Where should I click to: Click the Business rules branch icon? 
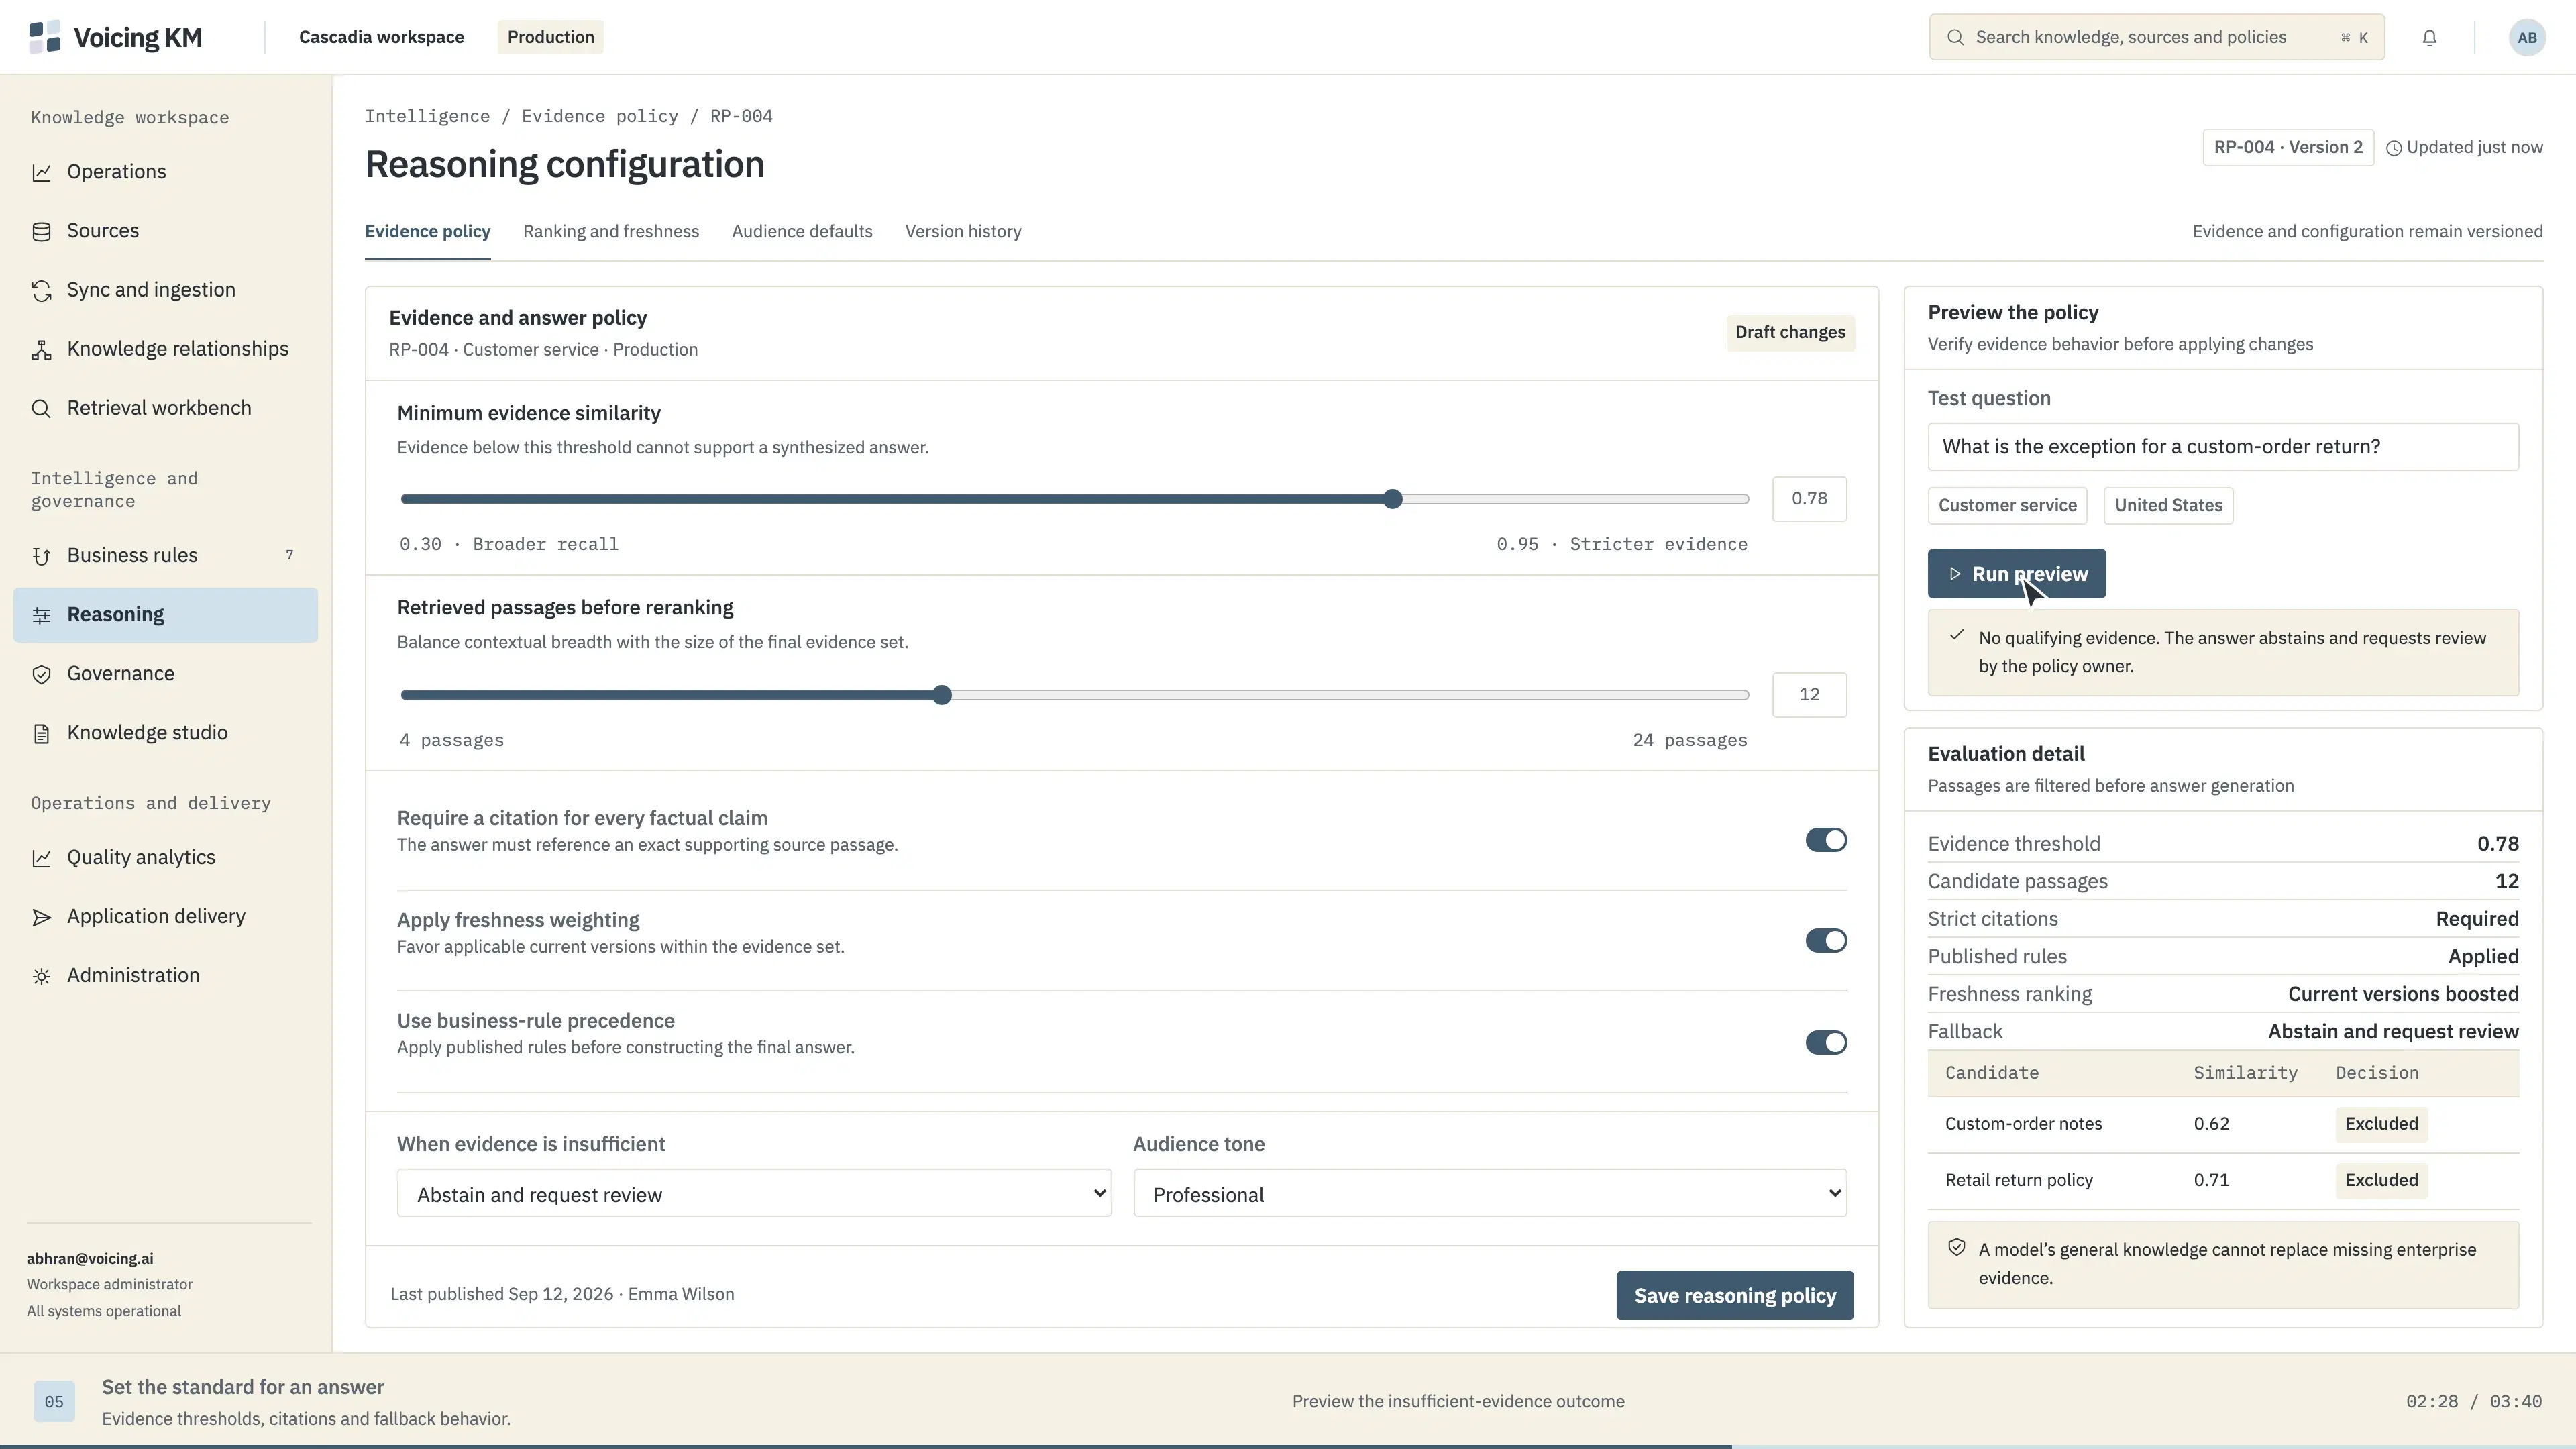click(x=41, y=556)
